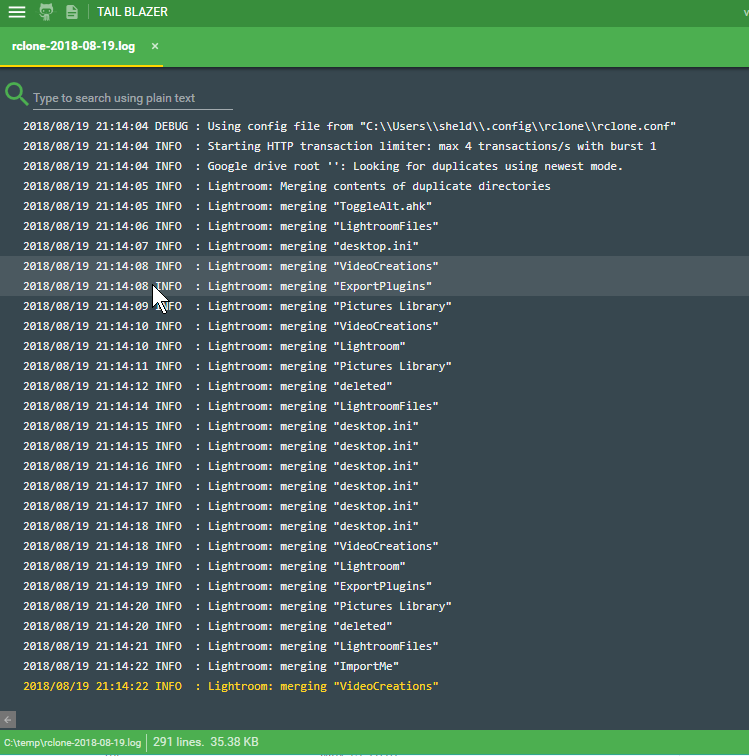
Task: Select the 21:14:08 "ExportPlugins" log line
Action: pyautogui.click(x=228, y=286)
